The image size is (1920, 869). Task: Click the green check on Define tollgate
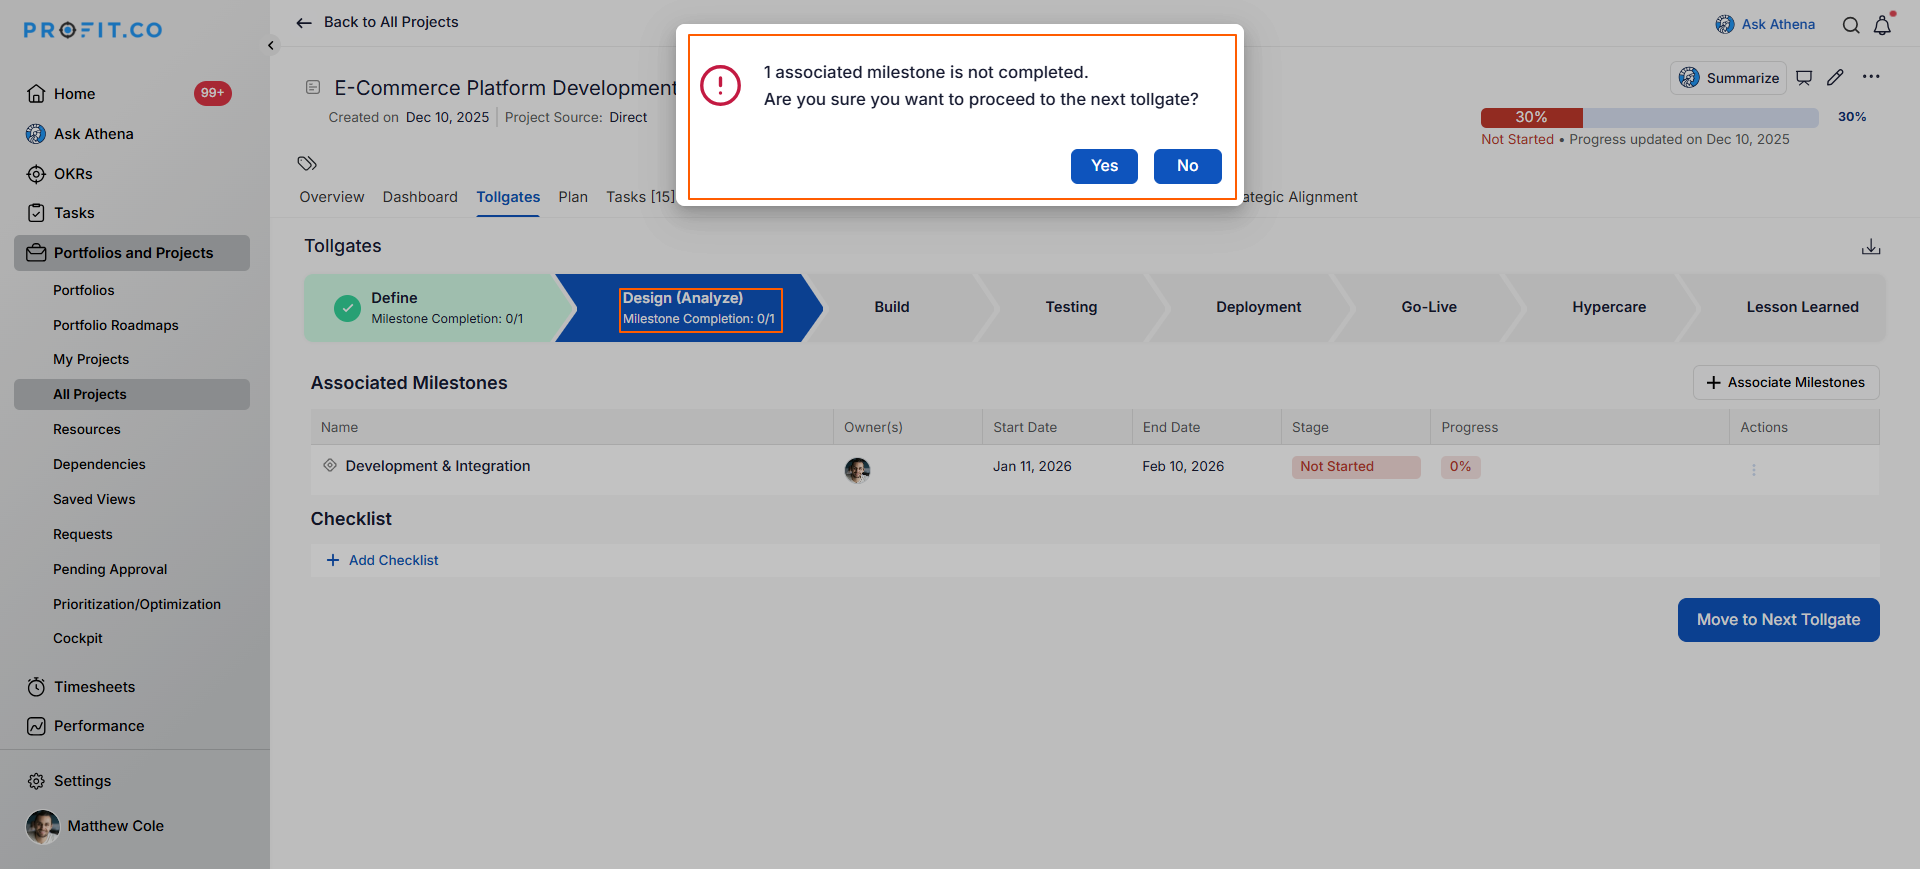coord(347,308)
